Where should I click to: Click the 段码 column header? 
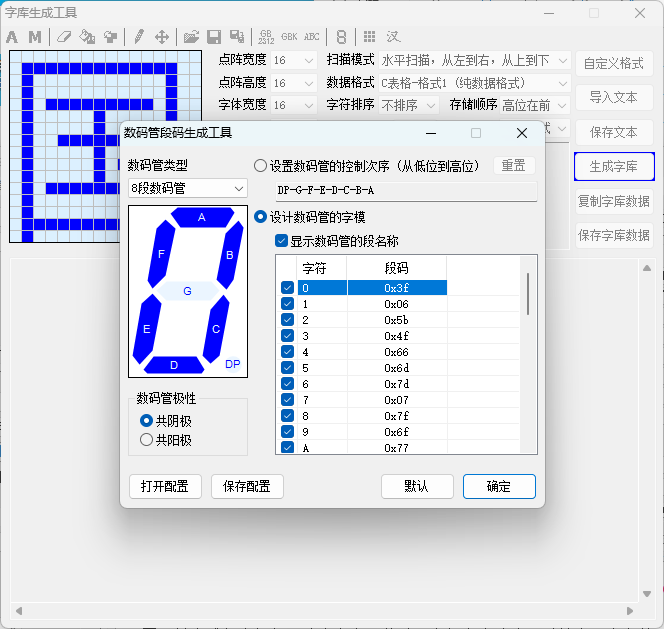pyautogui.click(x=397, y=268)
